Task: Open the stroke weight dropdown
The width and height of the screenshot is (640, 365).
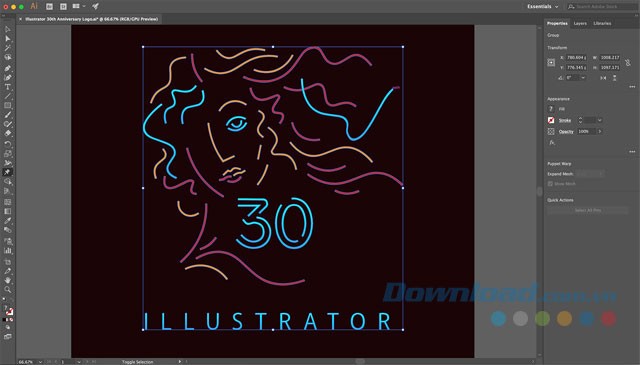Action: pos(600,120)
